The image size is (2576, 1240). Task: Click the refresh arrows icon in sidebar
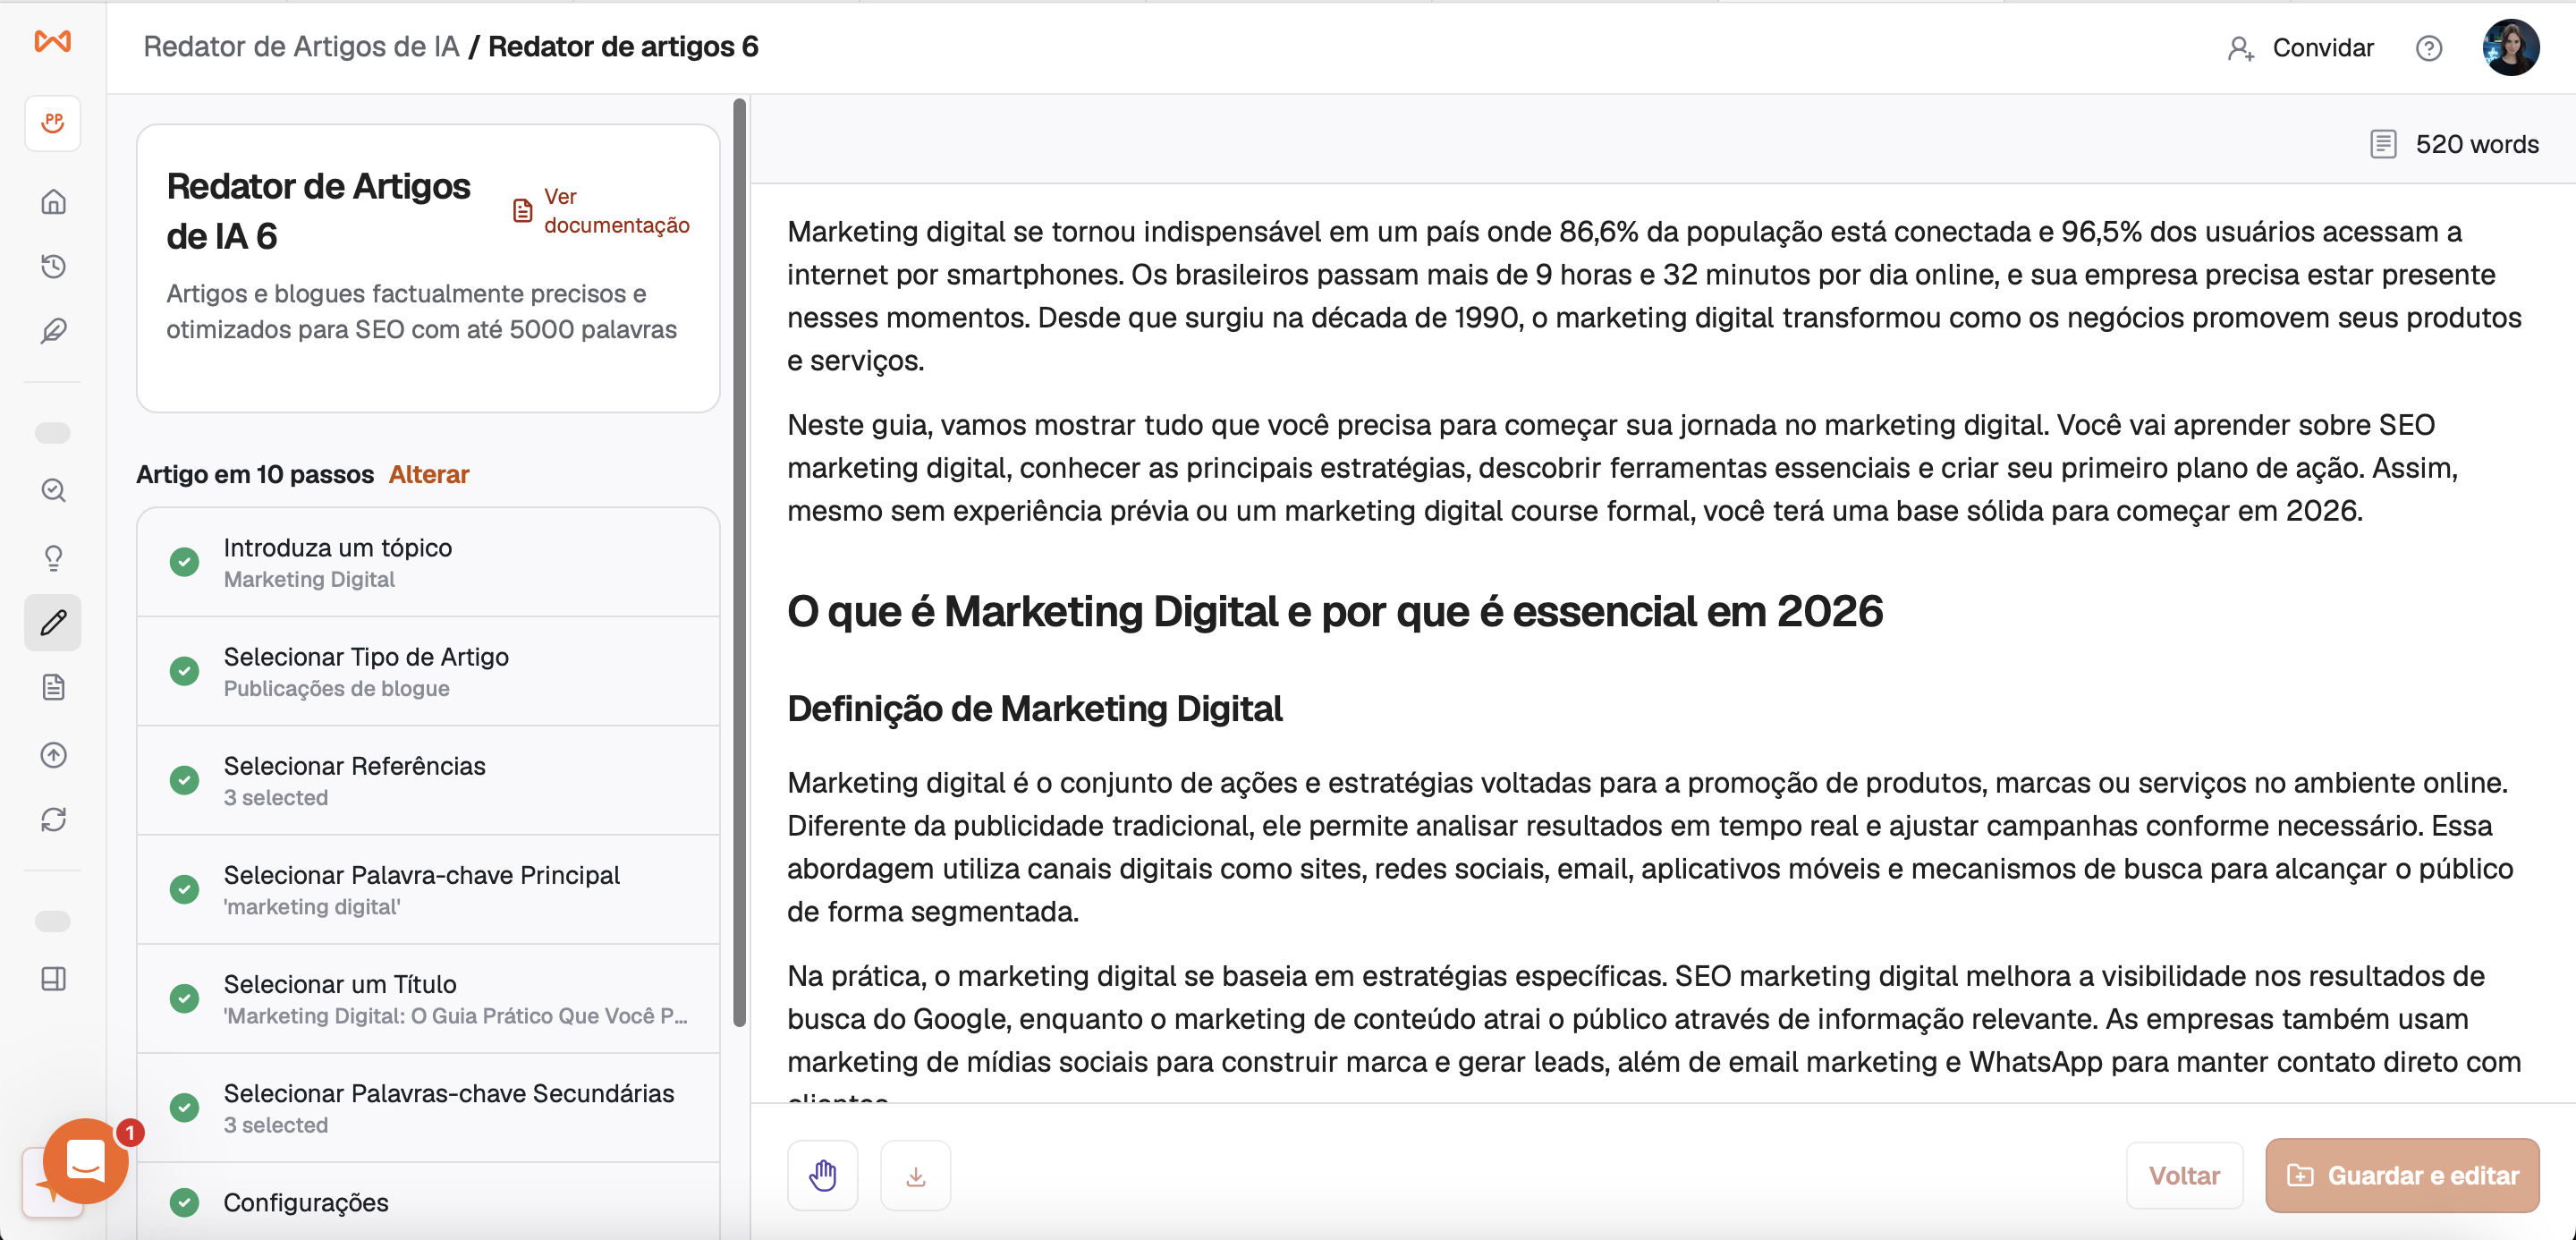(53, 820)
